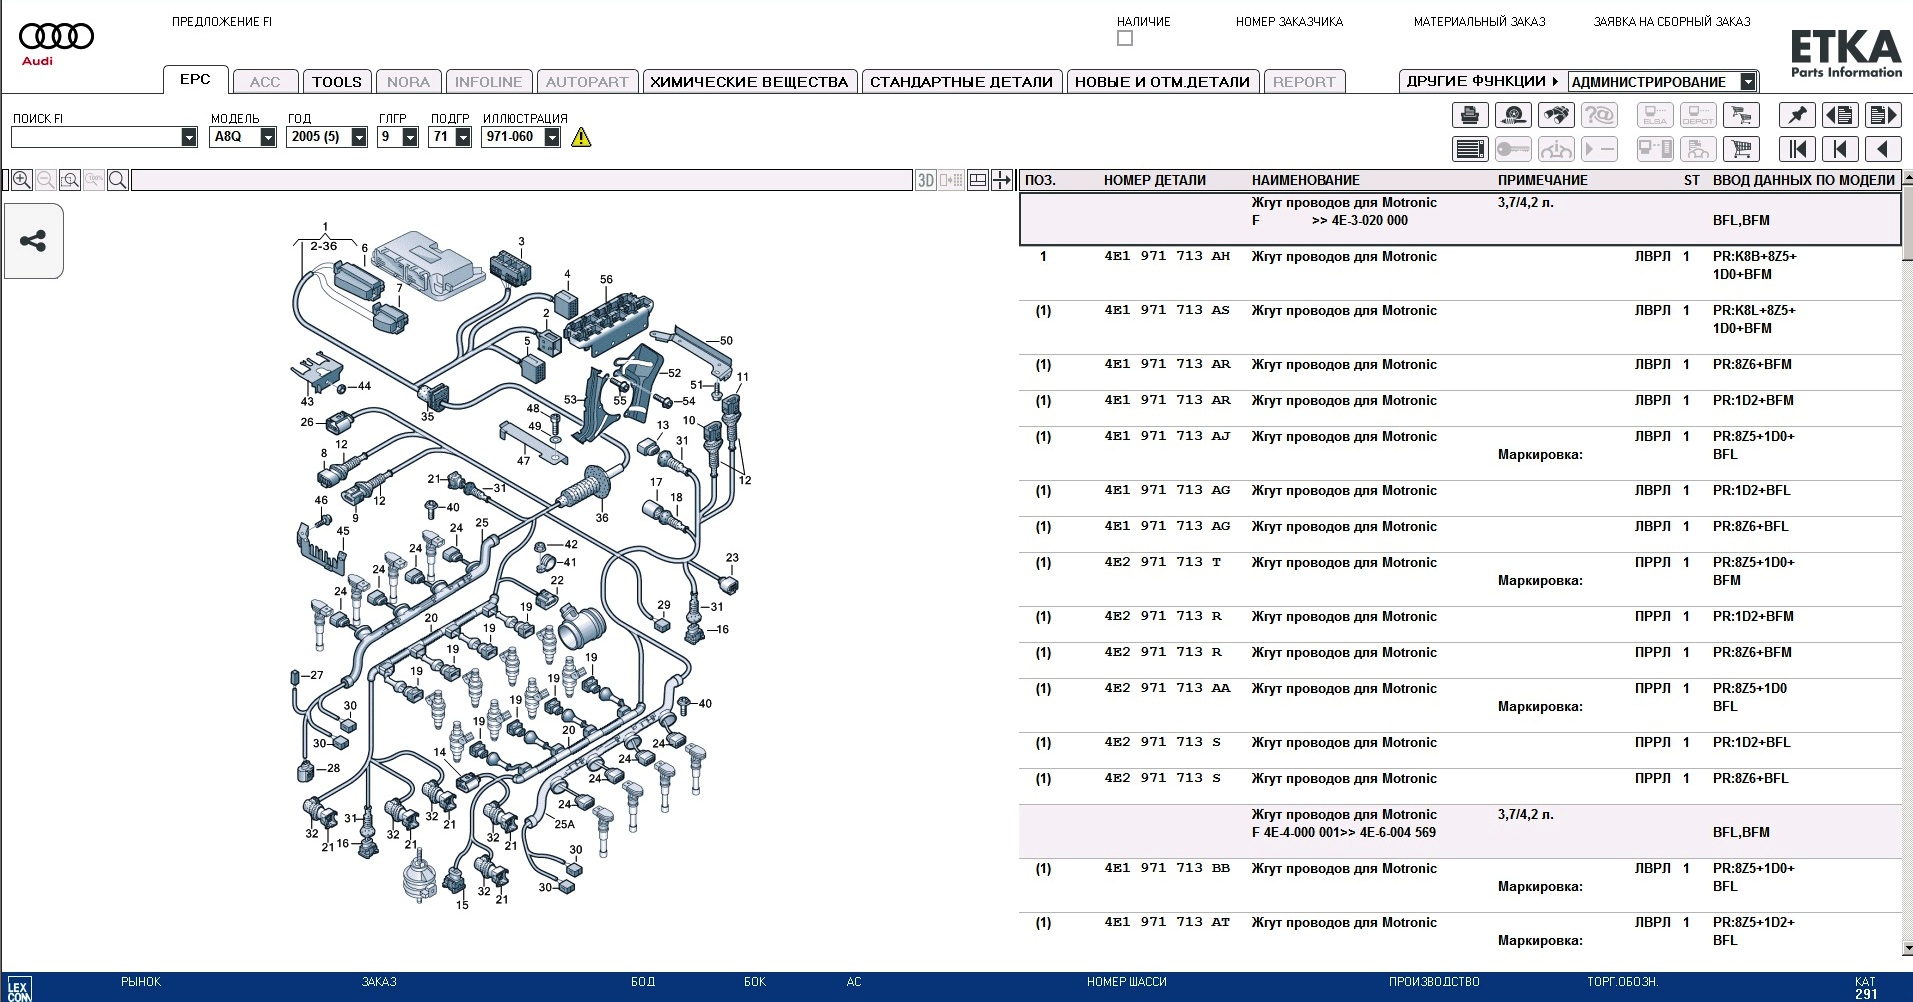Open the binoculars search tool
The width and height of the screenshot is (1913, 1002).
(x=1556, y=116)
